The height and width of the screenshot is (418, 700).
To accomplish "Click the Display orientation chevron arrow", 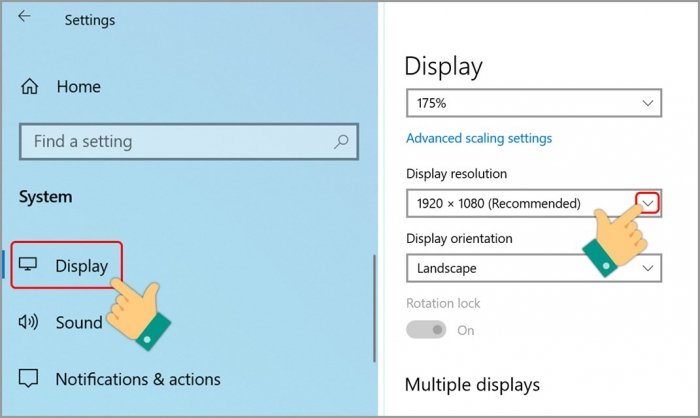I will [x=648, y=268].
